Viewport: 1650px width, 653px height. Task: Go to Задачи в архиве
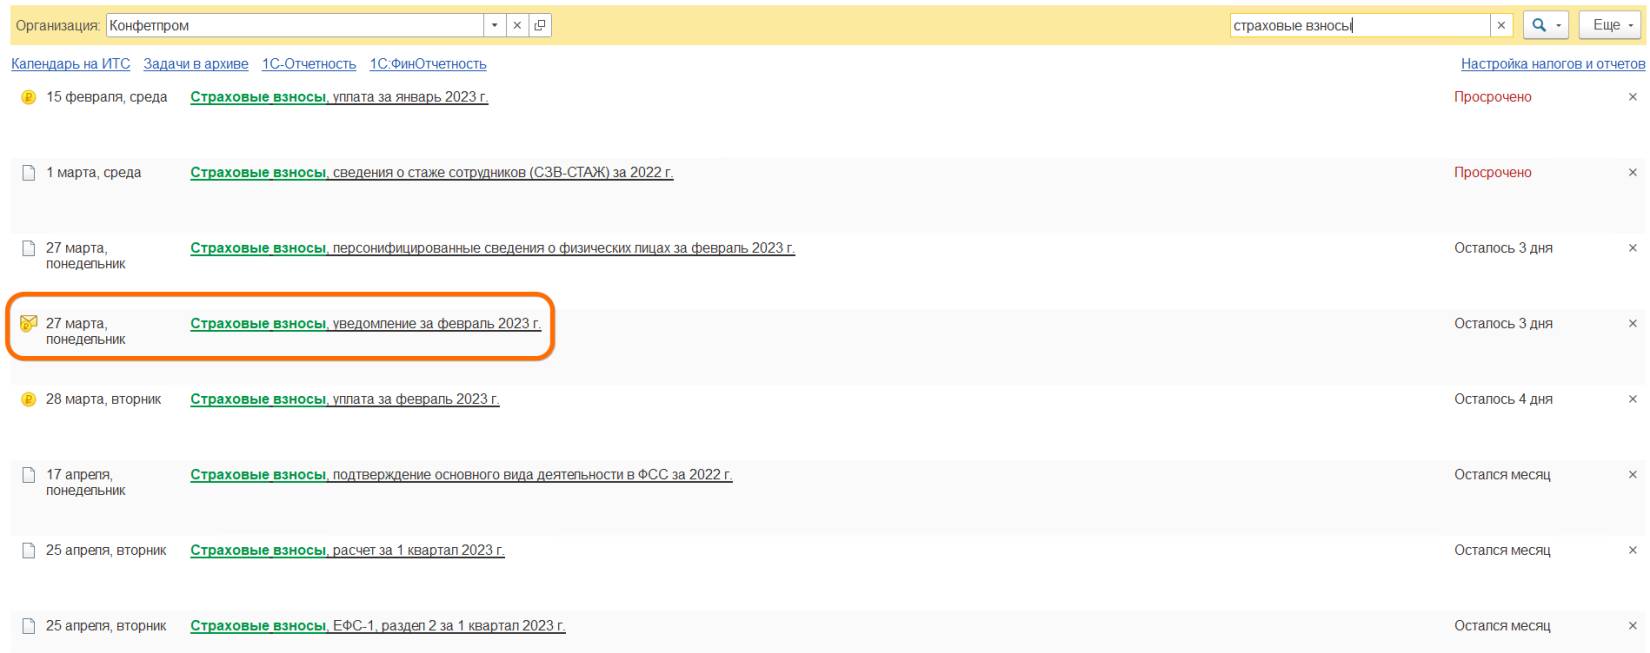tap(196, 64)
